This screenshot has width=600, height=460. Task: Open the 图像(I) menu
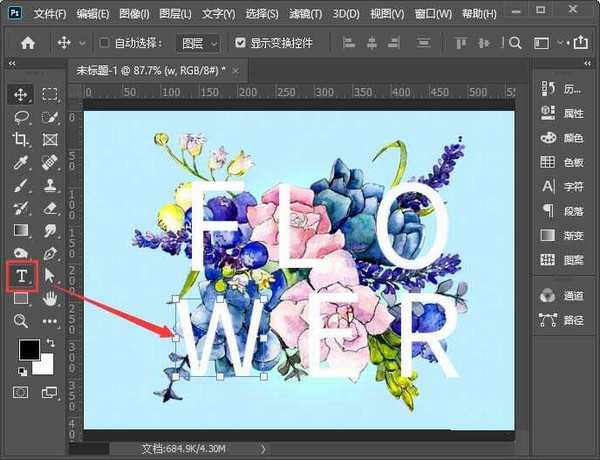(x=133, y=15)
